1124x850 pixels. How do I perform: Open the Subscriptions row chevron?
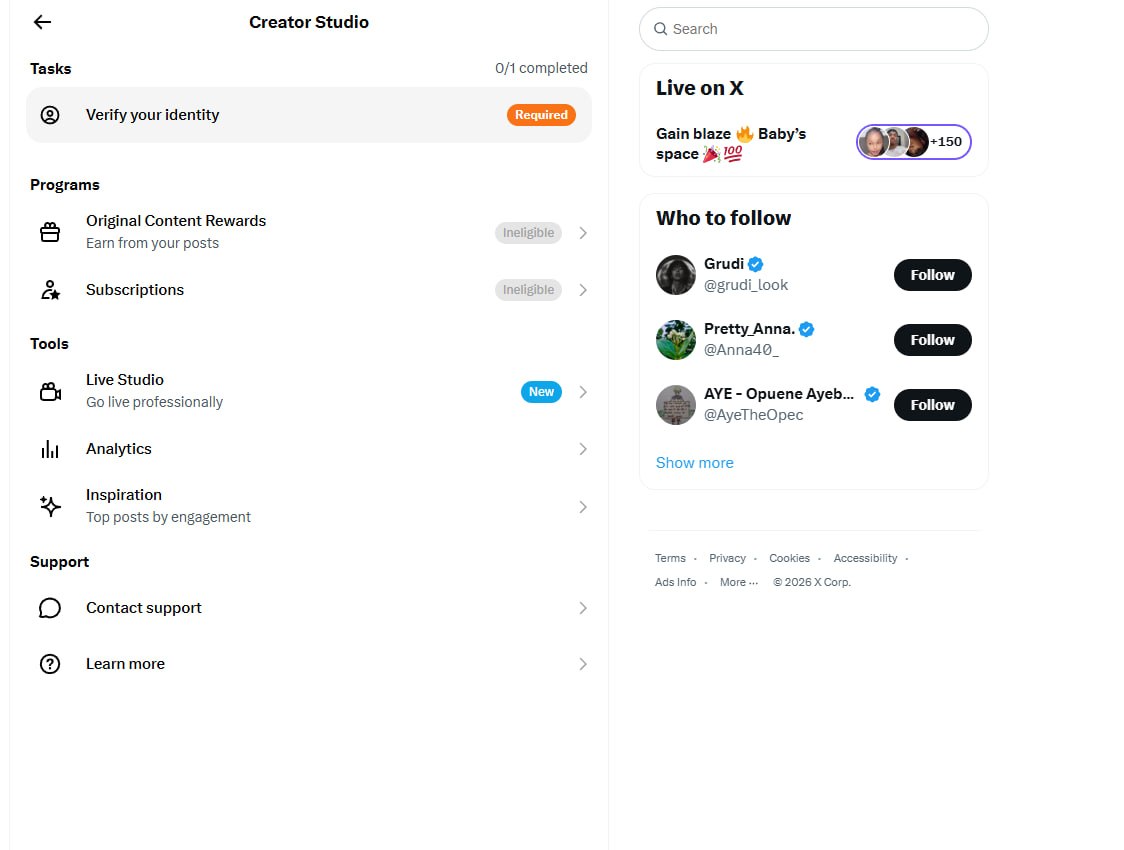[x=583, y=290]
